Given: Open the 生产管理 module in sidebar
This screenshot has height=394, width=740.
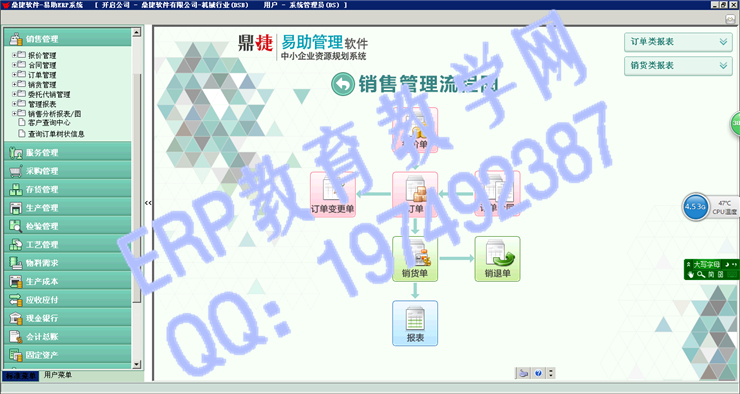Looking at the screenshot, I should (x=67, y=208).
